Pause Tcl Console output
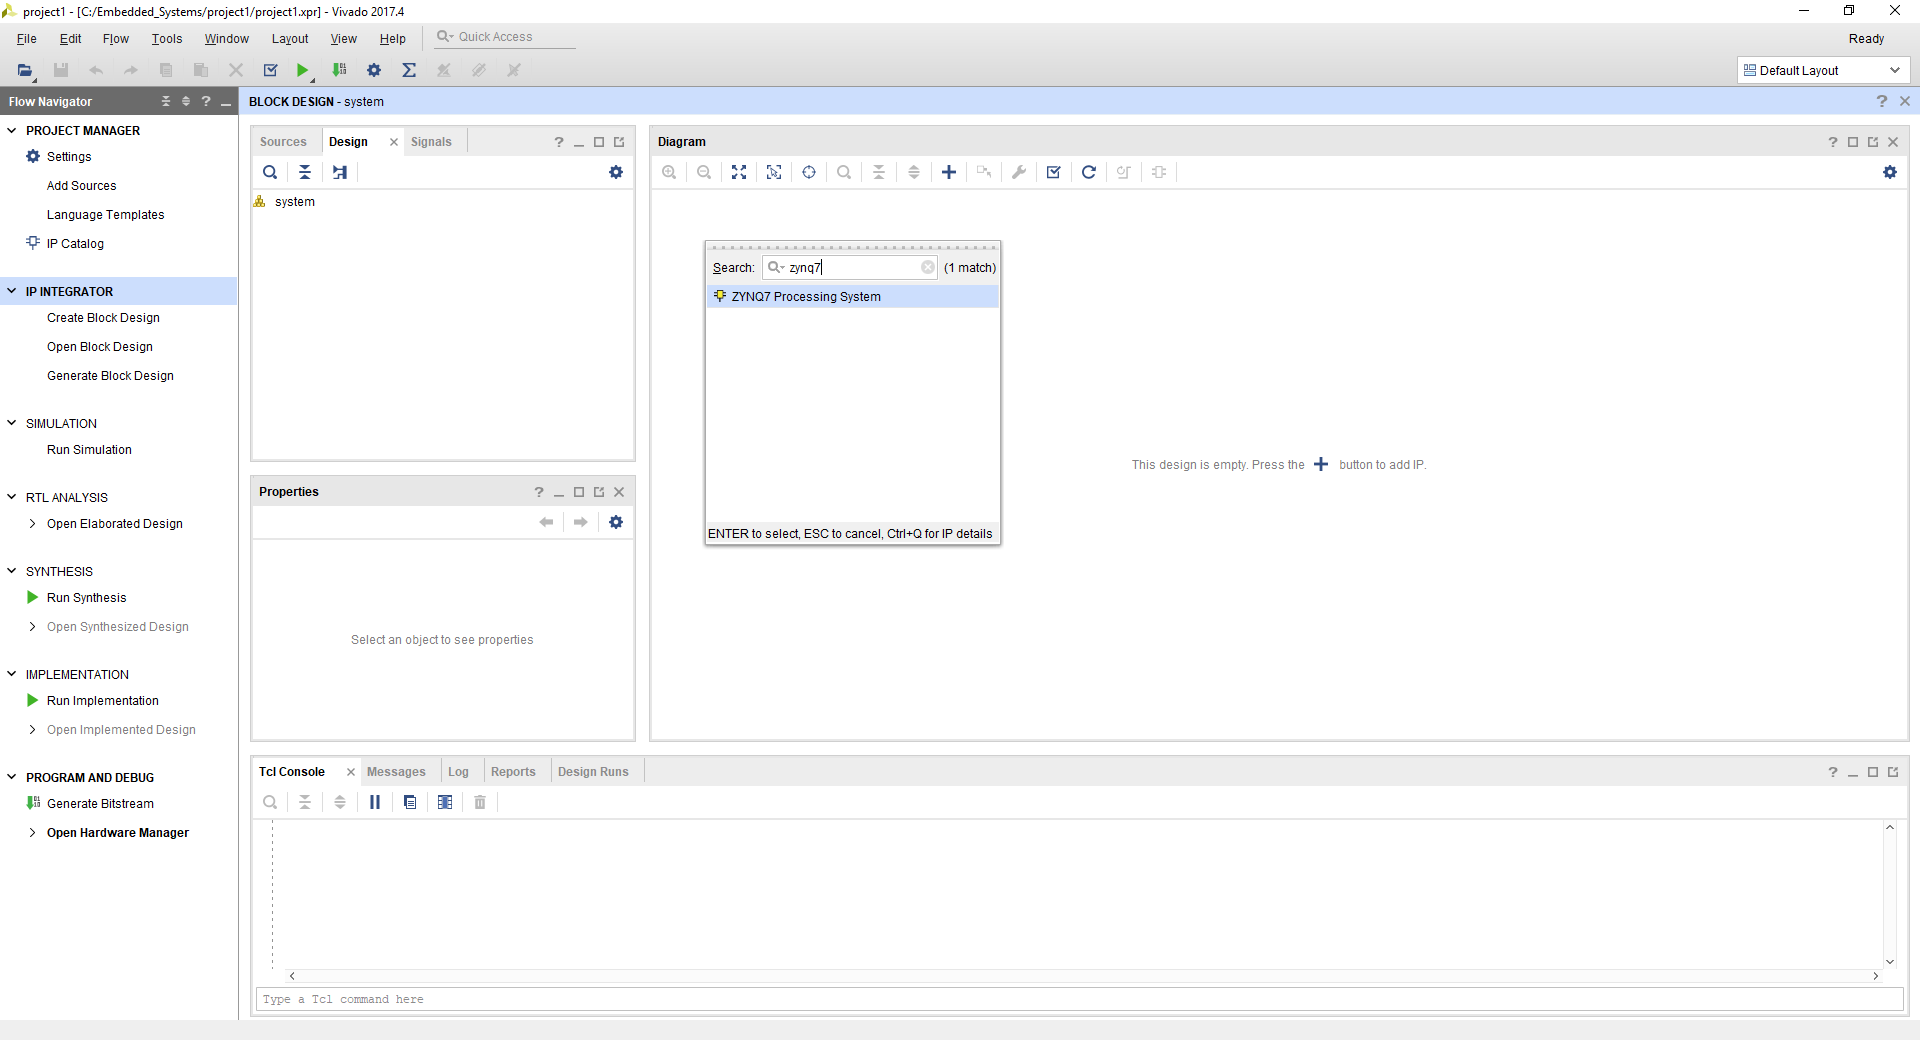1920x1040 pixels. [375, 802]
